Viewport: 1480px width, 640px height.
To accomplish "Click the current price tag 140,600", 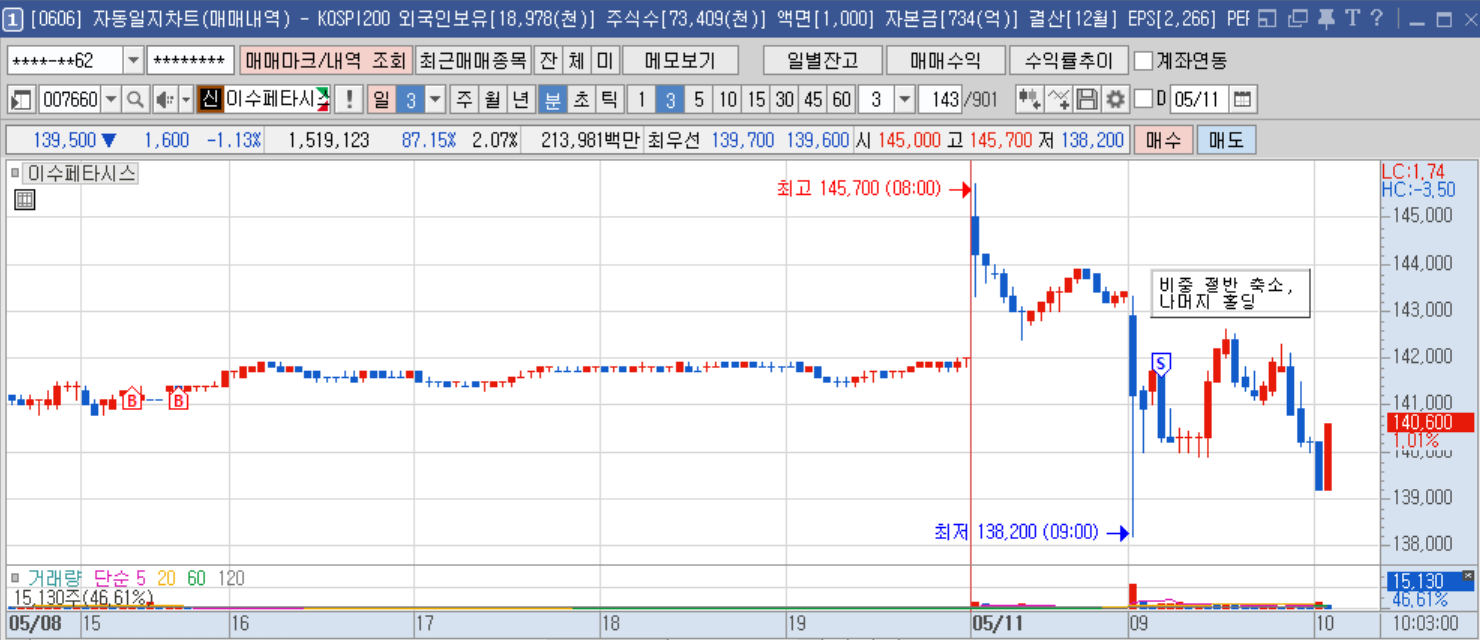I will tap(1430, 422).
